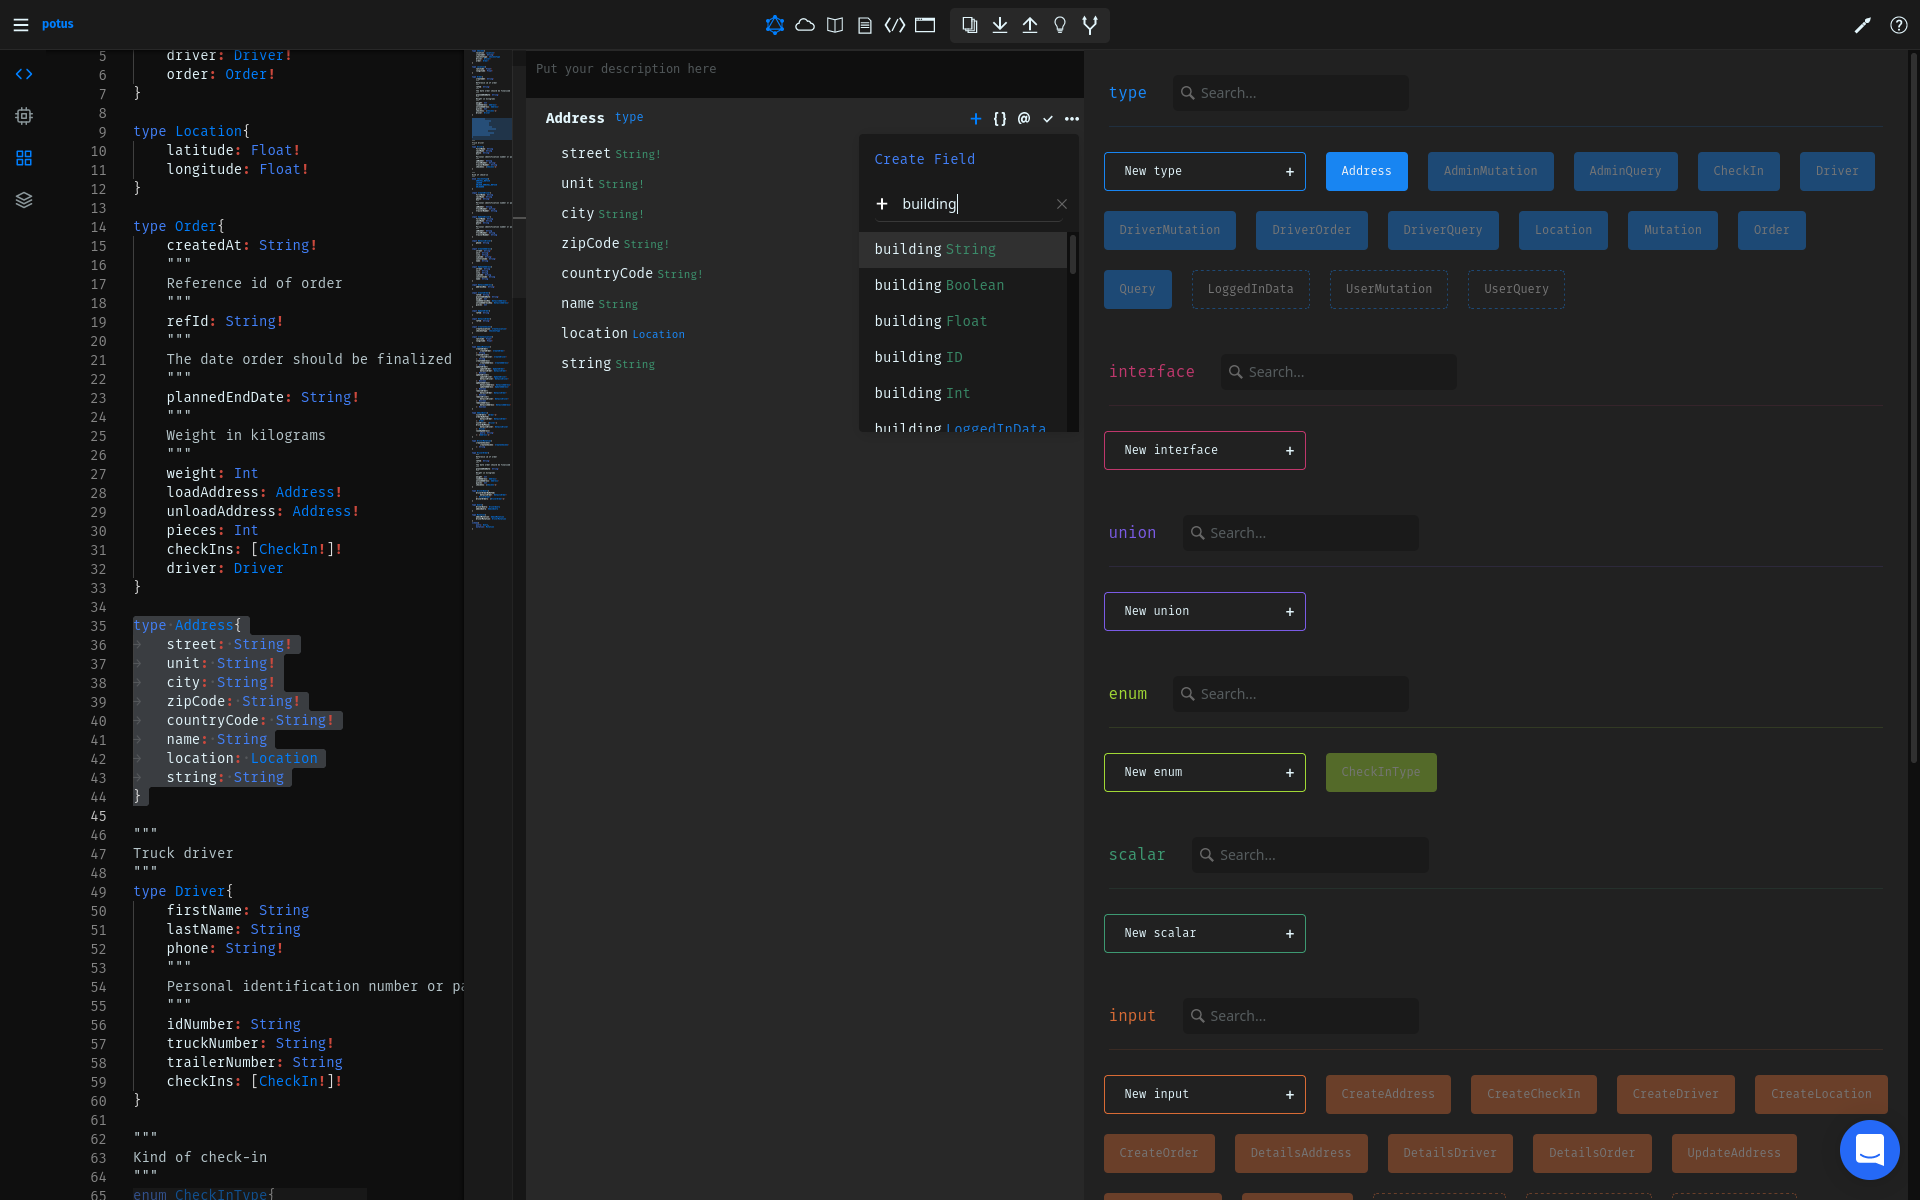Image resolution: width=1920 pixels, height=1200 pixels.
Task: Click the download arrow icon
Action: coord(1000,25)
